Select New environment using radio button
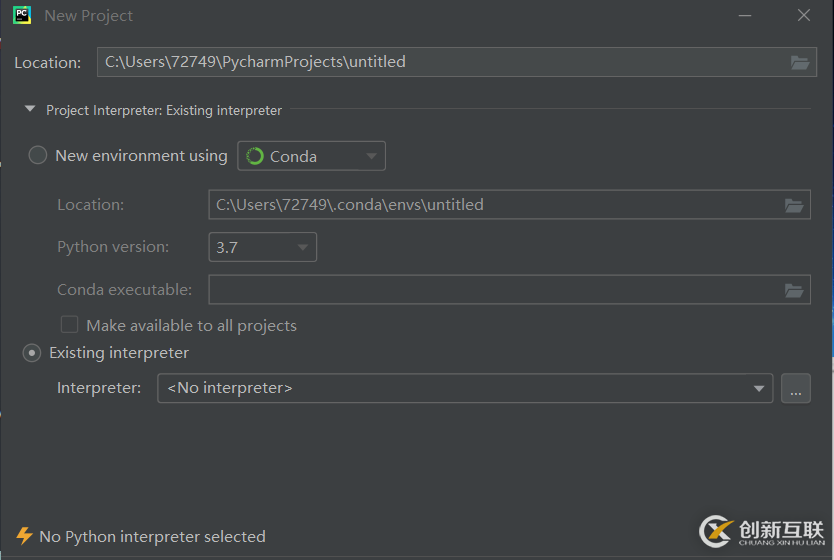The height and width of the screenshot is (560, 834). (38, 156)
